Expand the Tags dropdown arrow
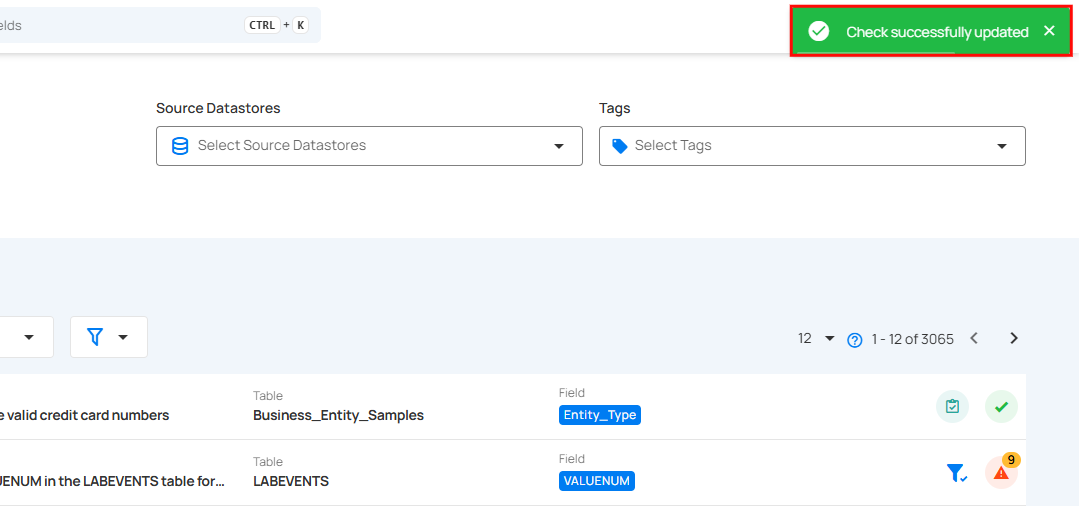Viewport: 1079px width, 506px height. (1002, 146)
